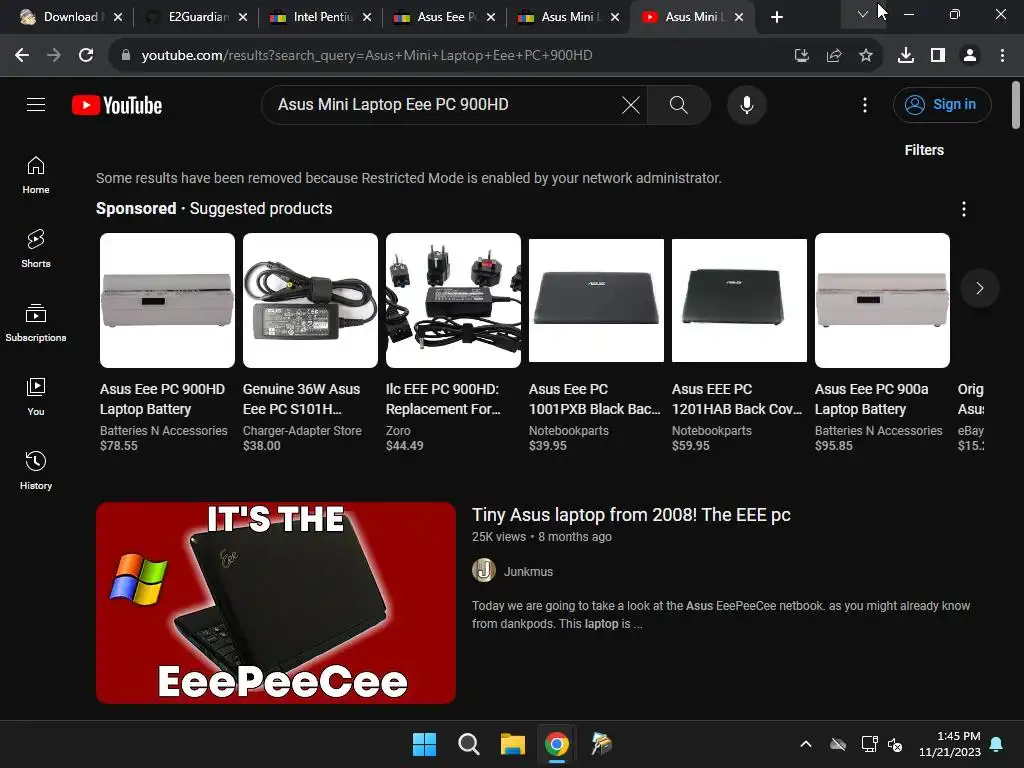Click the magnifier search button
1024x768 pixels.
[x=679, y=104]
